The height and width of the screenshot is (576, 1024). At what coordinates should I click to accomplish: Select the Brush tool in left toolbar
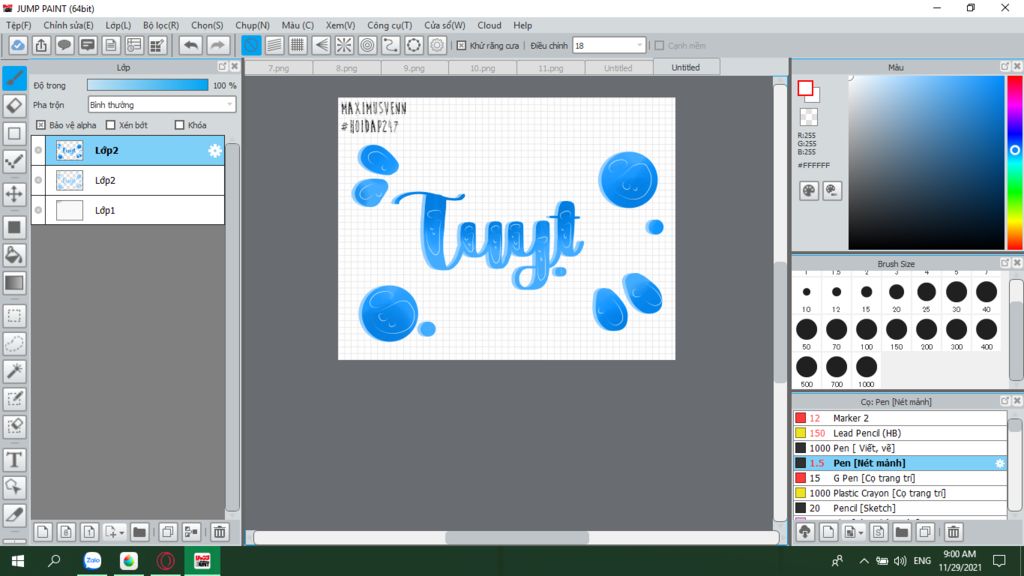(14, 78)
